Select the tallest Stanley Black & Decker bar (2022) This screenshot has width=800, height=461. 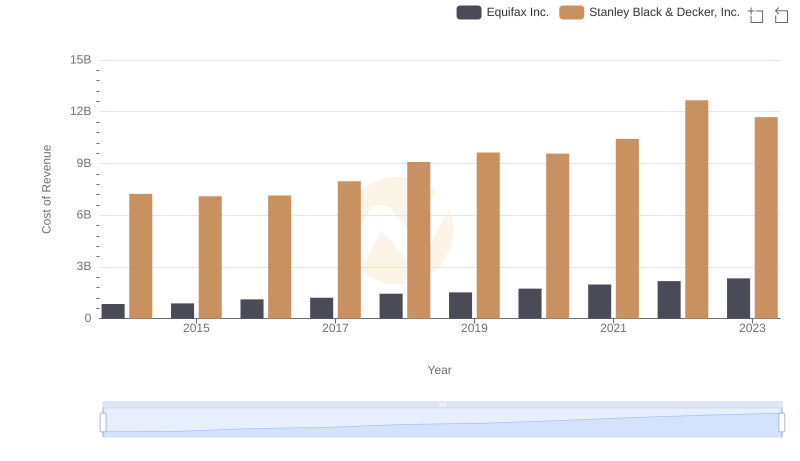(697, 209)
